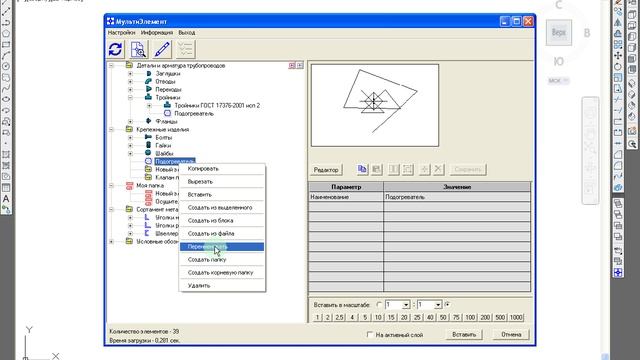Click the Шайбы washer icon in tree
Screen dimensions: 640x360
tap(149, 153)
